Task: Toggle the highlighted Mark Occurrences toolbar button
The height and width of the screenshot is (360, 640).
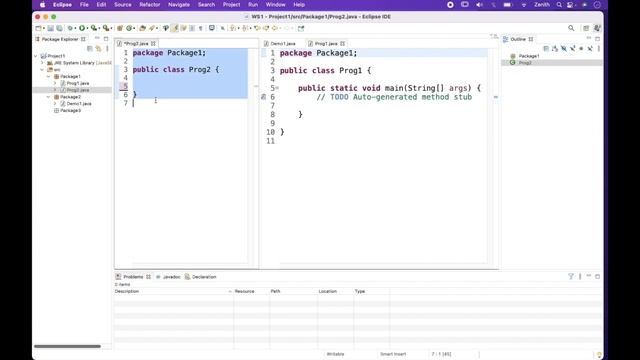Action: (x=175, y=28)
